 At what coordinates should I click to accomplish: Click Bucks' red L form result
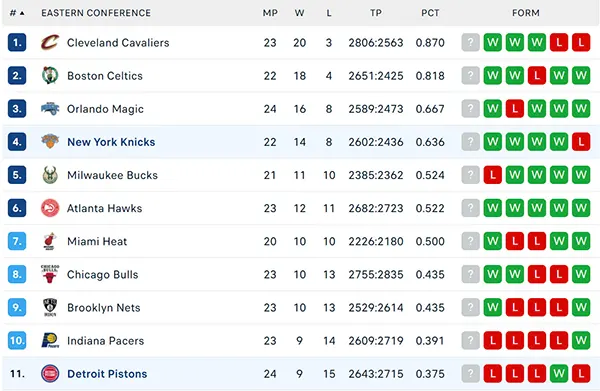492,175
